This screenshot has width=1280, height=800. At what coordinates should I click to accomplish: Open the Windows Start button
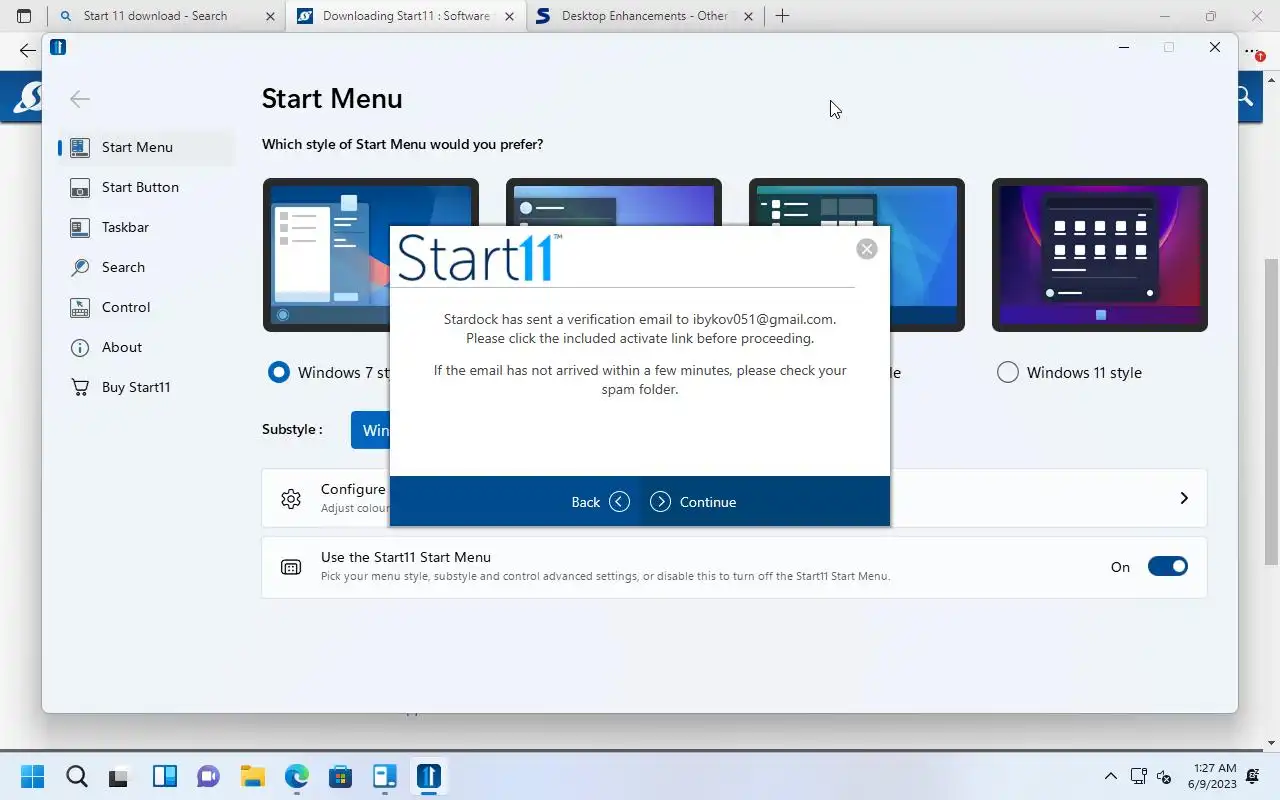click(32, 777)
